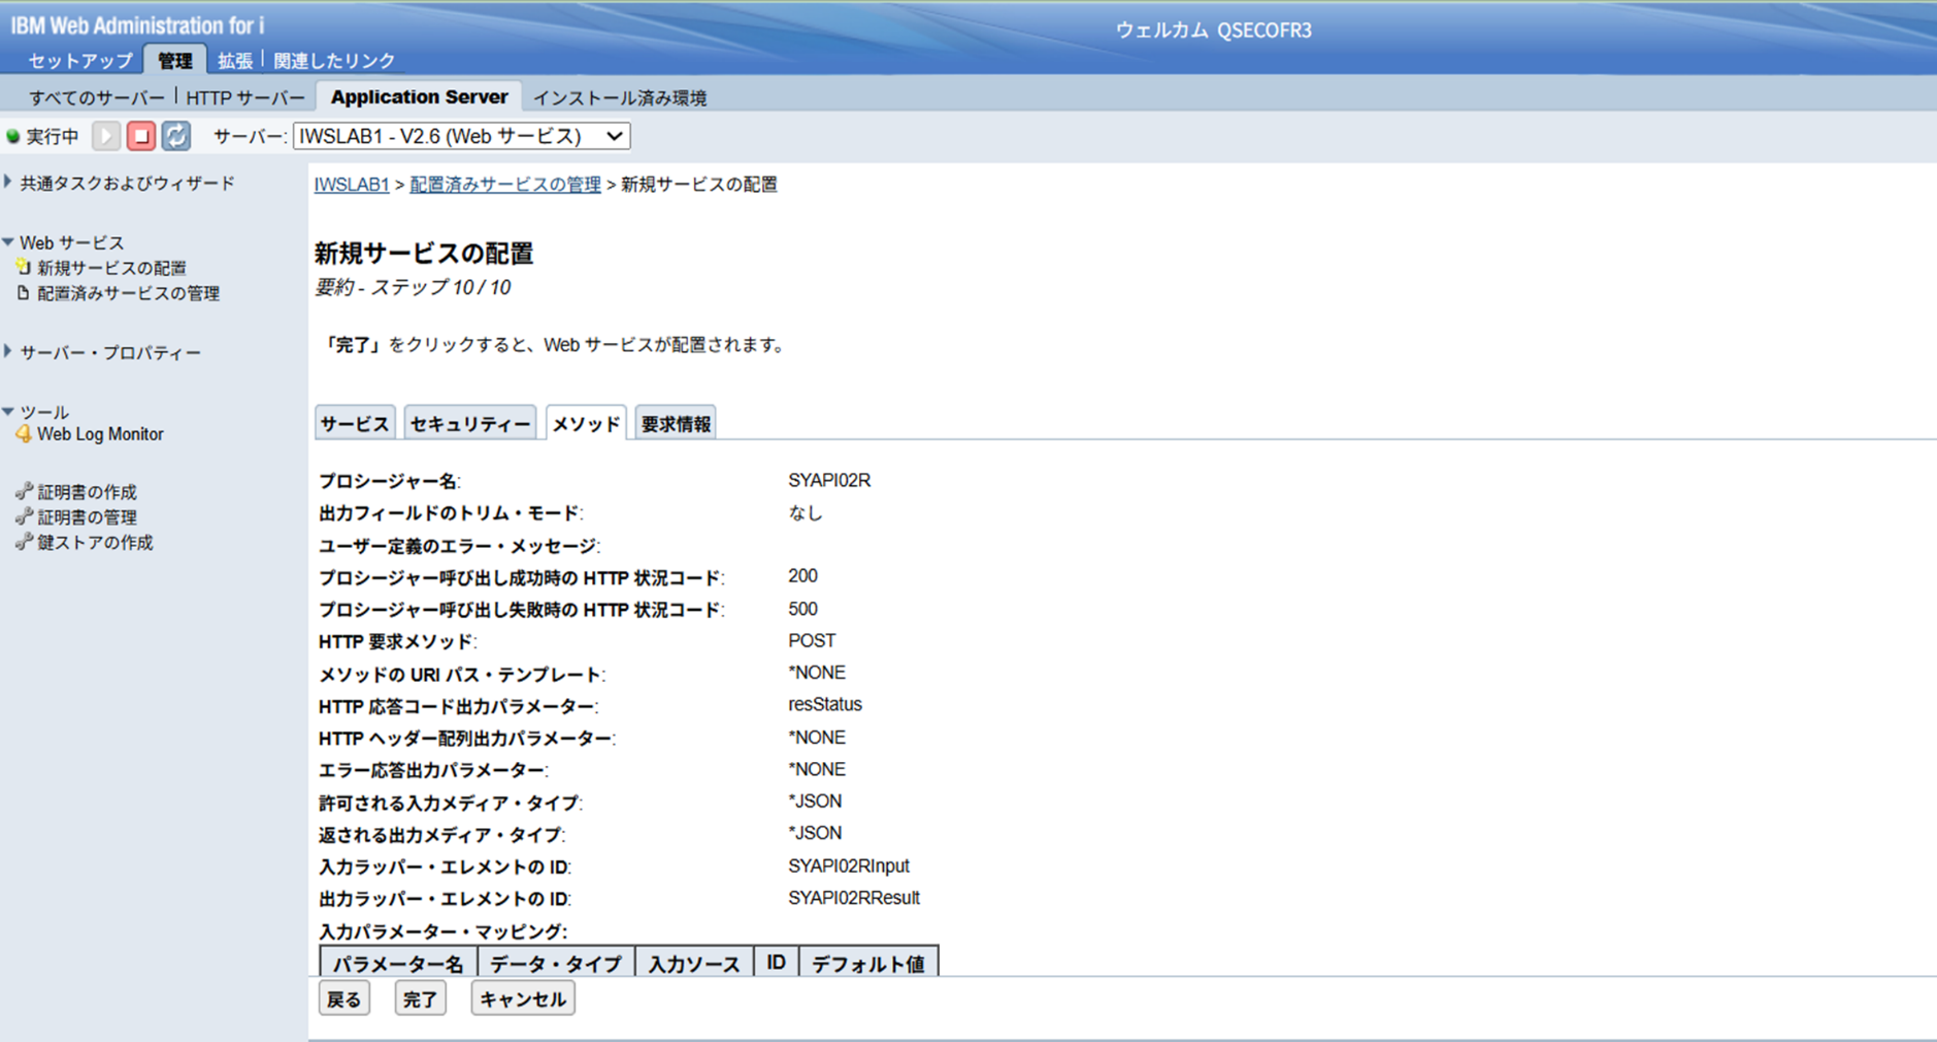1937x1042 pixels.
Task: Click the red stop server icon
Action: click(x=141, y=136)
